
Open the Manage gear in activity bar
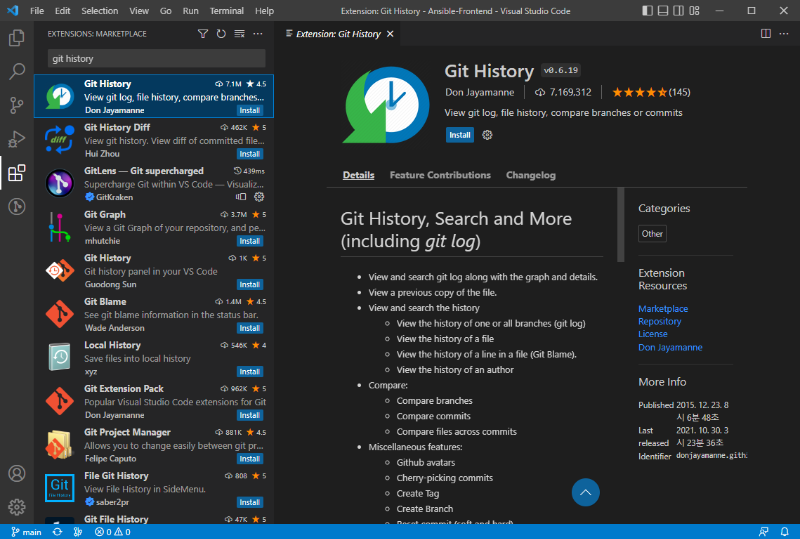(x=16, y=507)
